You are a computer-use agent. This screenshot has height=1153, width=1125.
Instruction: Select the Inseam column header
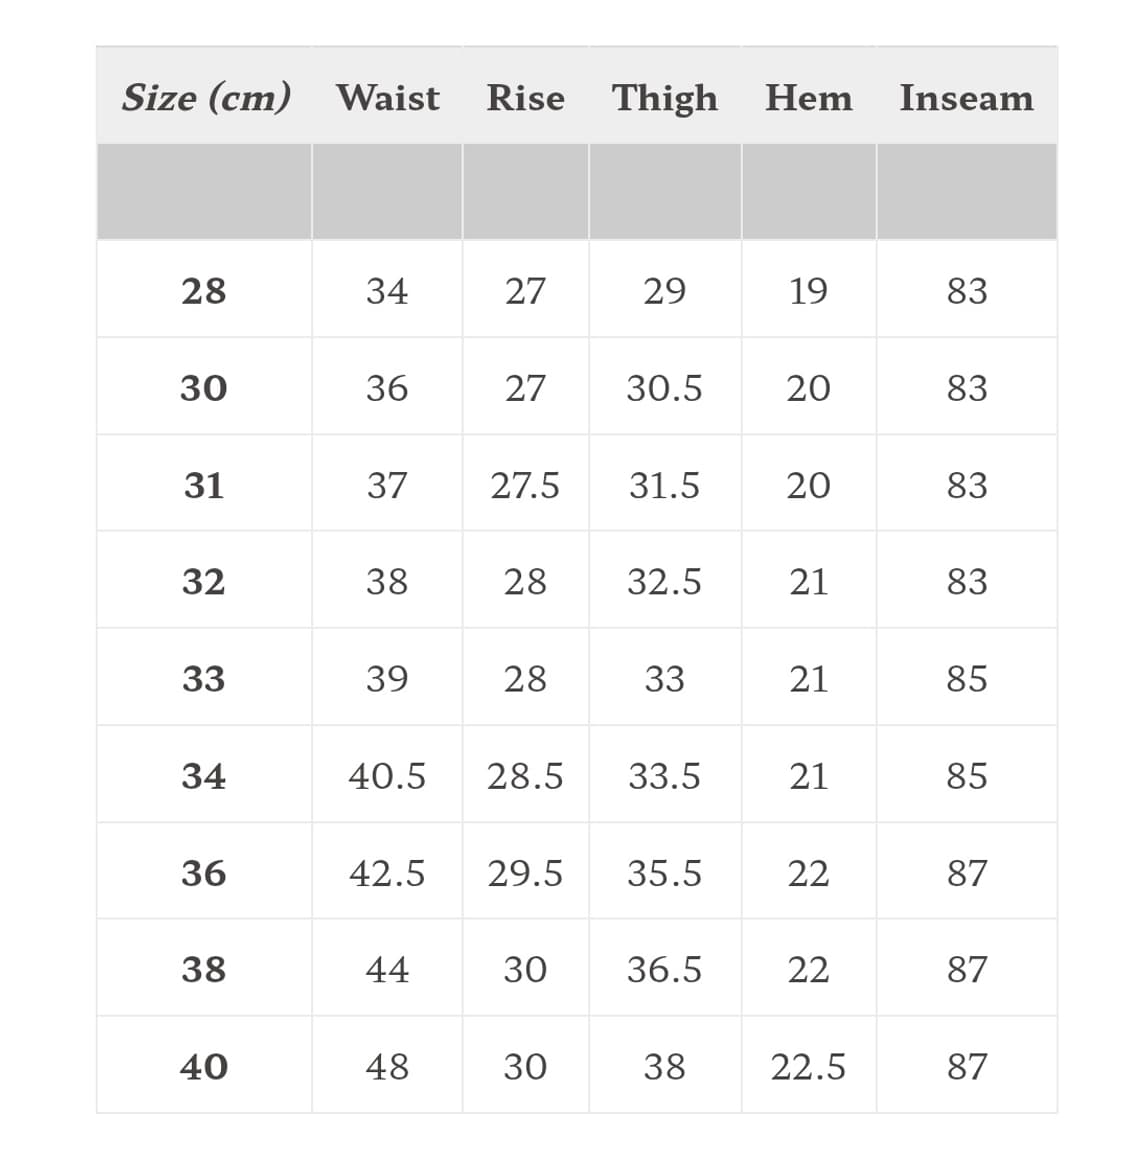click(966, 98)
